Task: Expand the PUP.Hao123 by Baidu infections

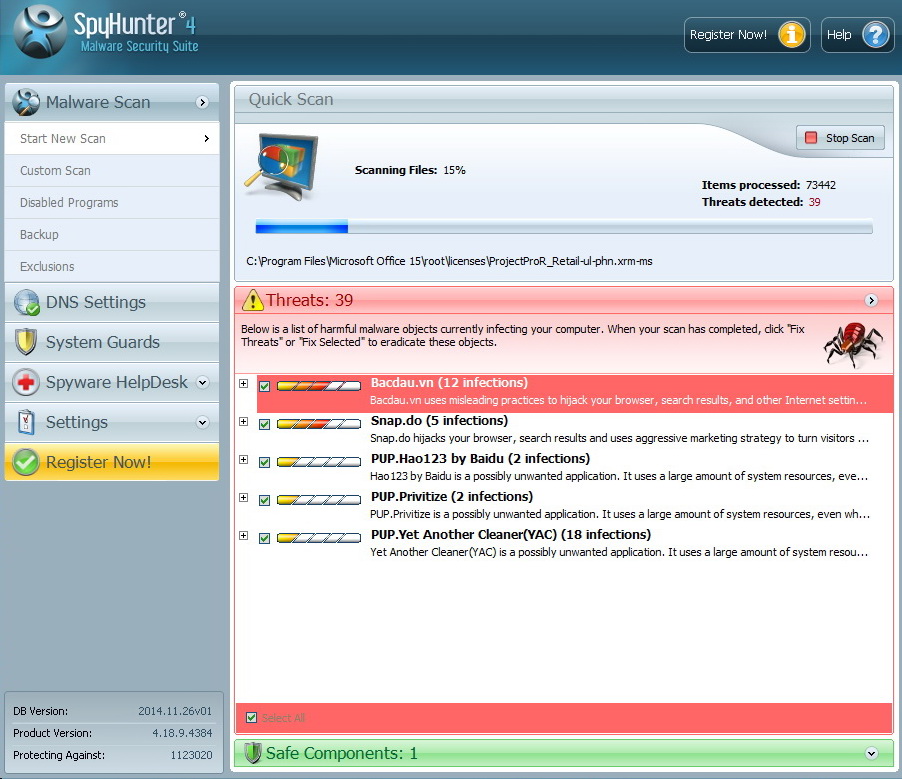Action: click(x=244, y=460)
